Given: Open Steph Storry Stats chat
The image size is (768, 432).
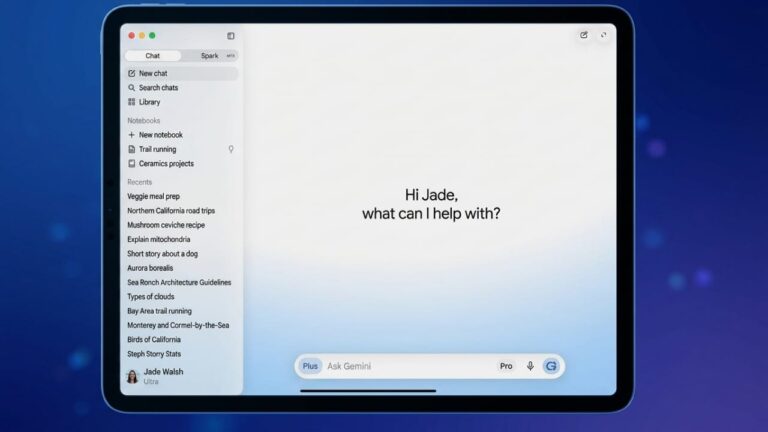Looking at the screenshot, I should point(154,354).
